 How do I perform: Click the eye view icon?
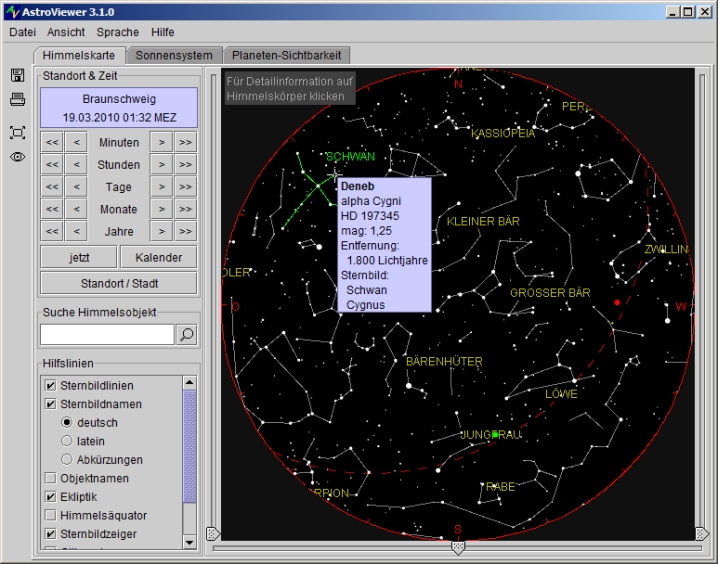[17, 156]
